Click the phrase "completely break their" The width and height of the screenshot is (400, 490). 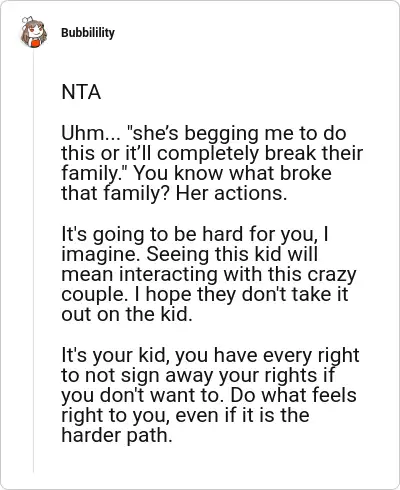[x=257, y=153]
